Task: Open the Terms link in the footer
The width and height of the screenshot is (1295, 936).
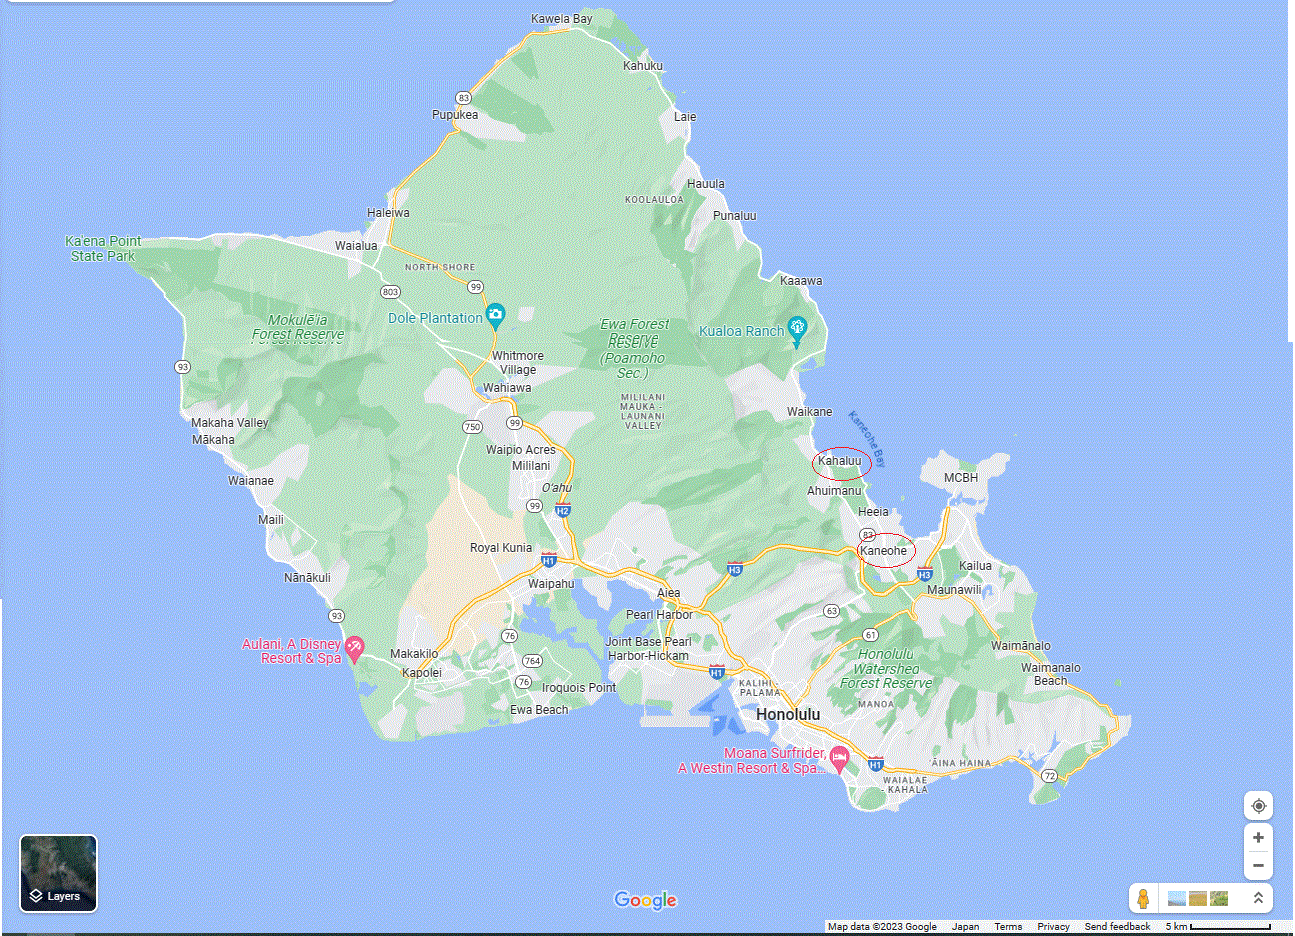Action: (1008, 927)
